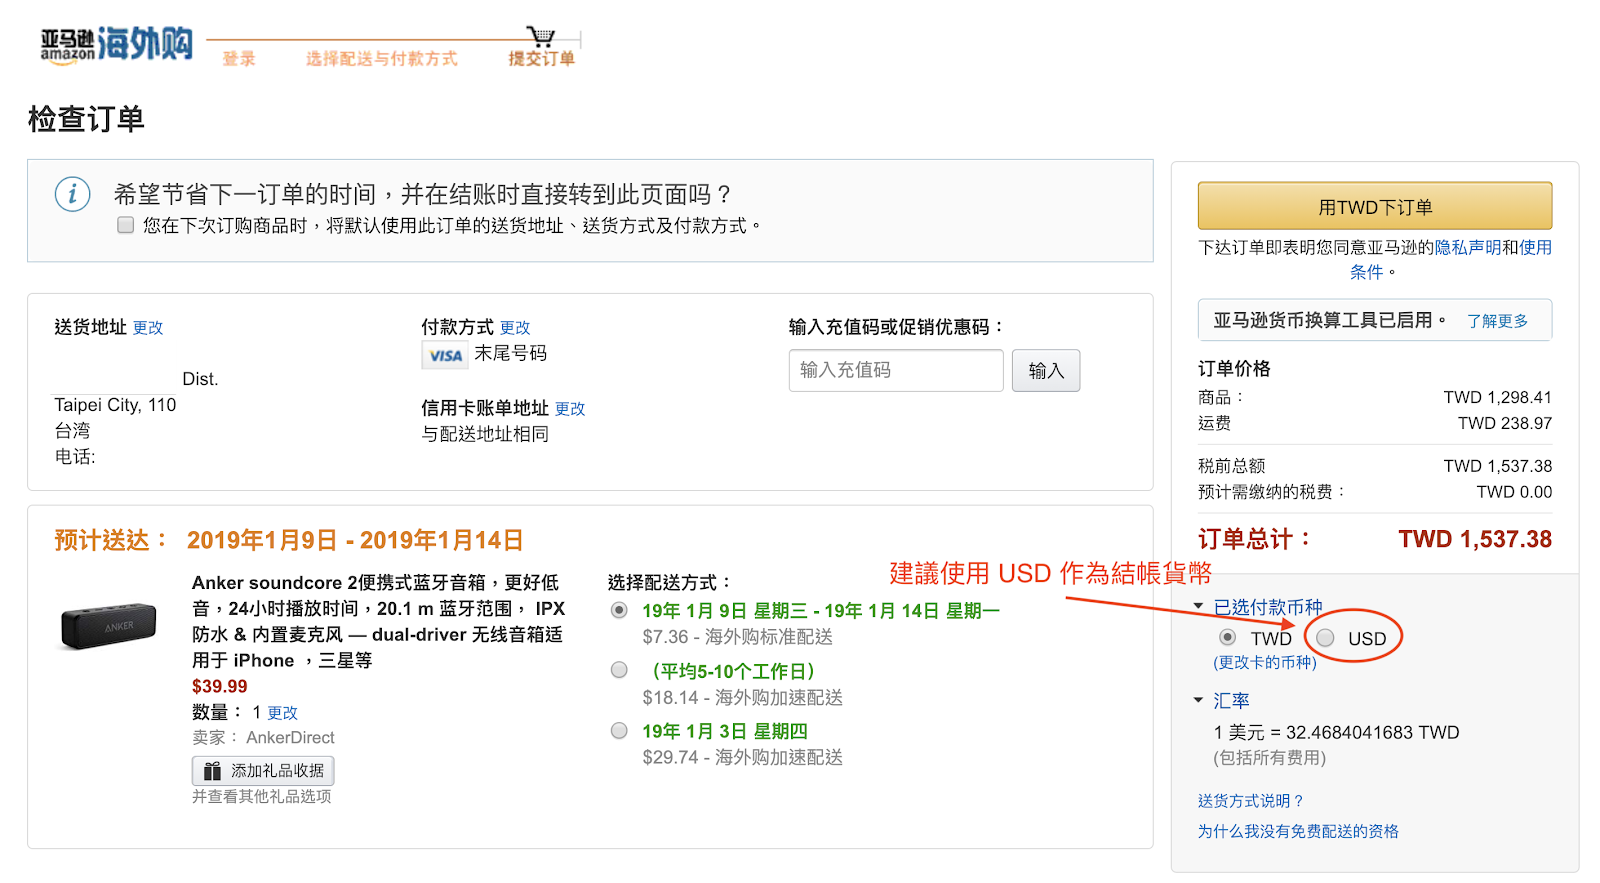
Task: Click the estimated tax TWD 0.00
Action: point(1514,492)
